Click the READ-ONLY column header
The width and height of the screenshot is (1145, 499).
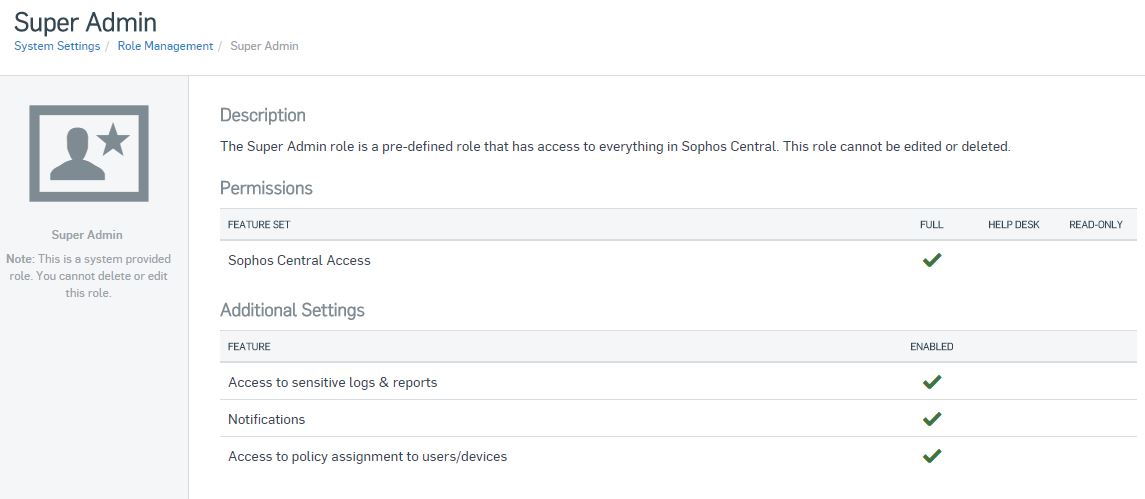pyautogui.click(x=1096, y=225)
